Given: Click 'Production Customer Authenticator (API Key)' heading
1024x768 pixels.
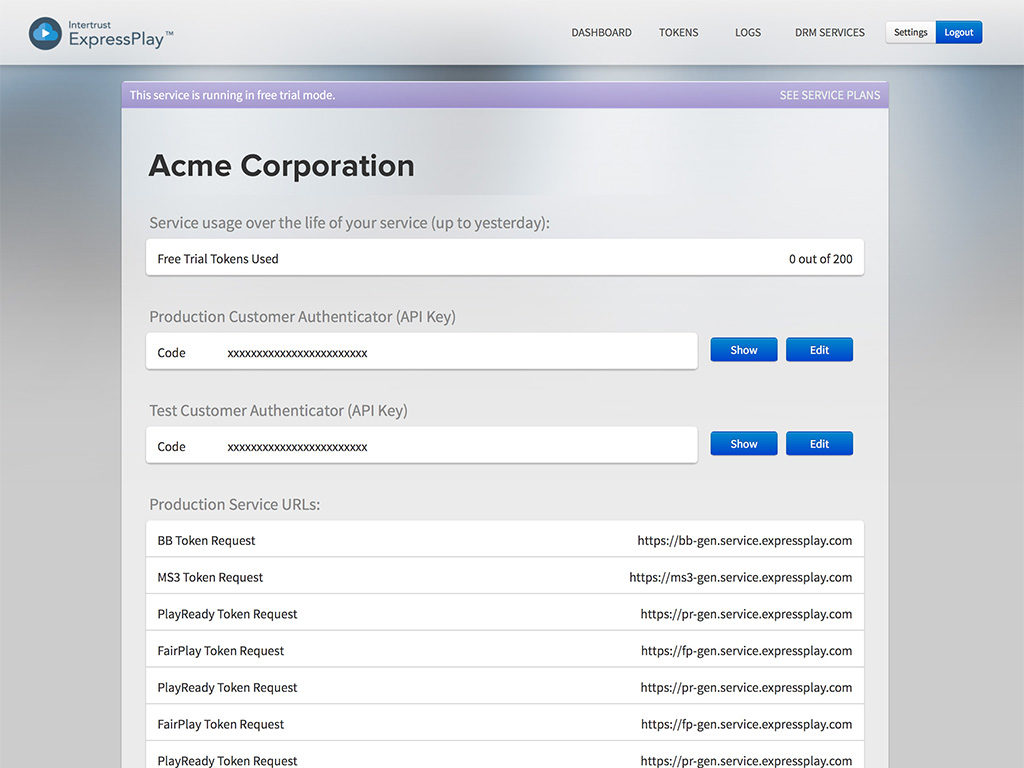Looking at the screenshot, I should 302,317.
